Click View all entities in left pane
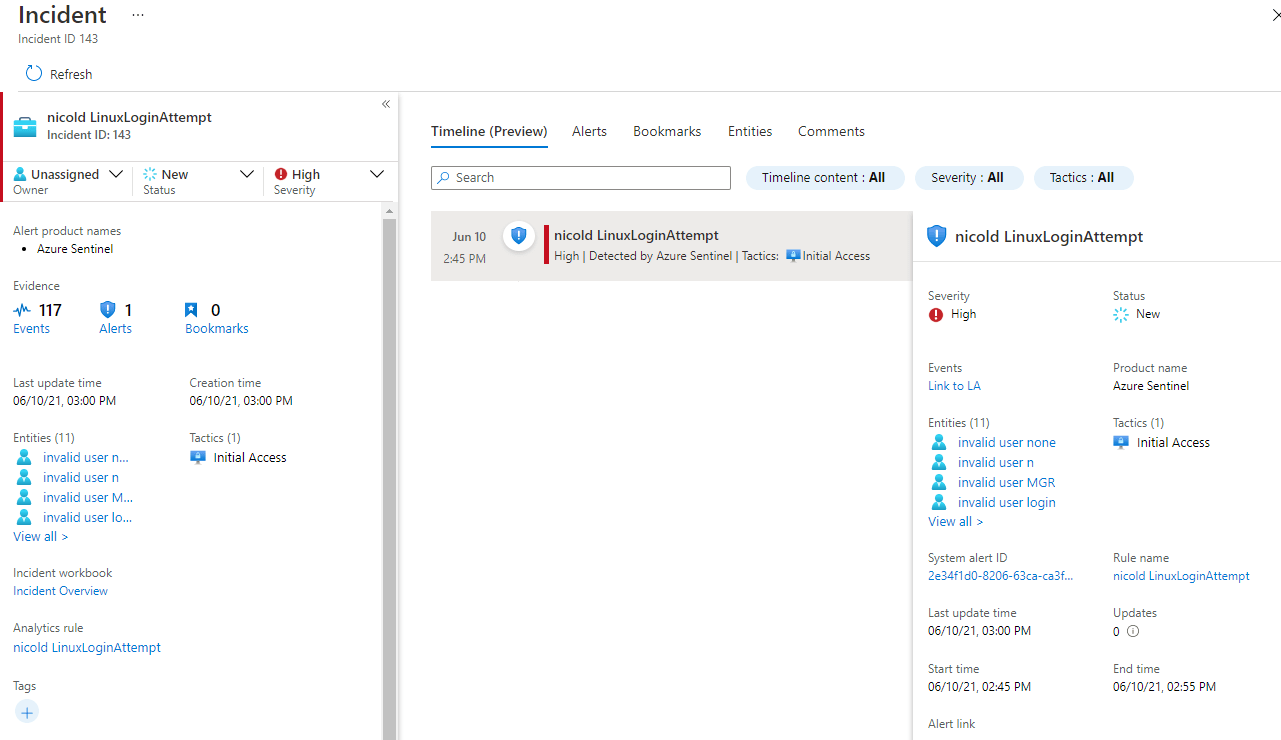Viewport: 1281px width, 740px height. [40, 537]
